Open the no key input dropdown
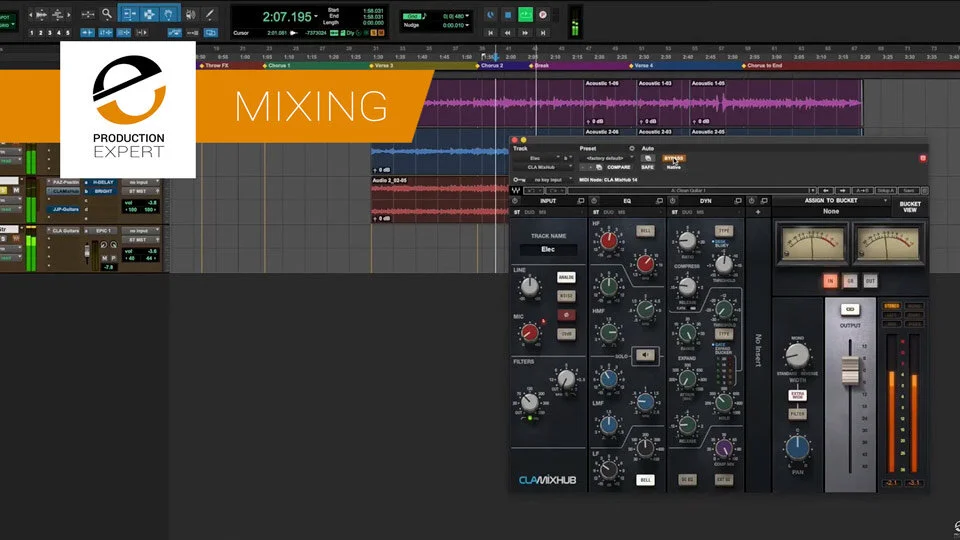960x540 pixels. click(549, 180)
